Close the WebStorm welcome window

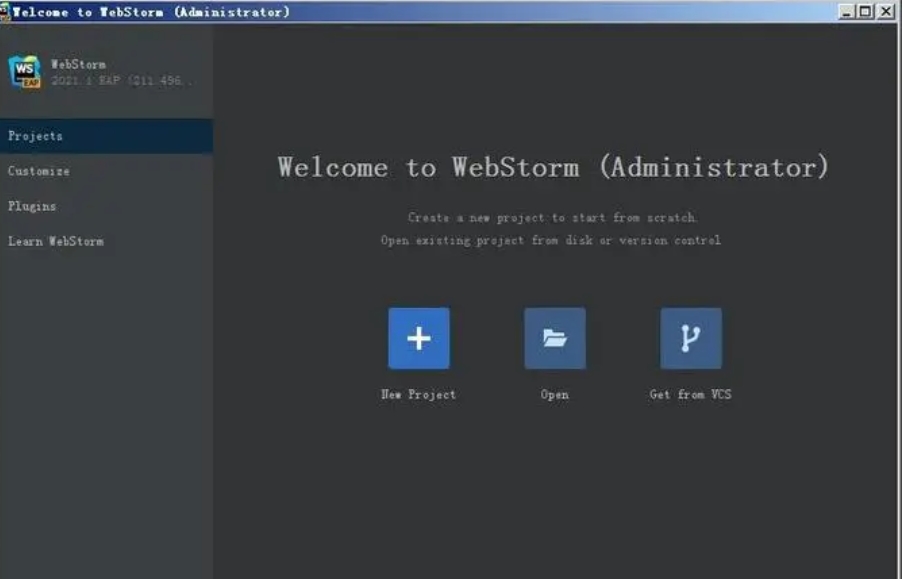point(886,11)
